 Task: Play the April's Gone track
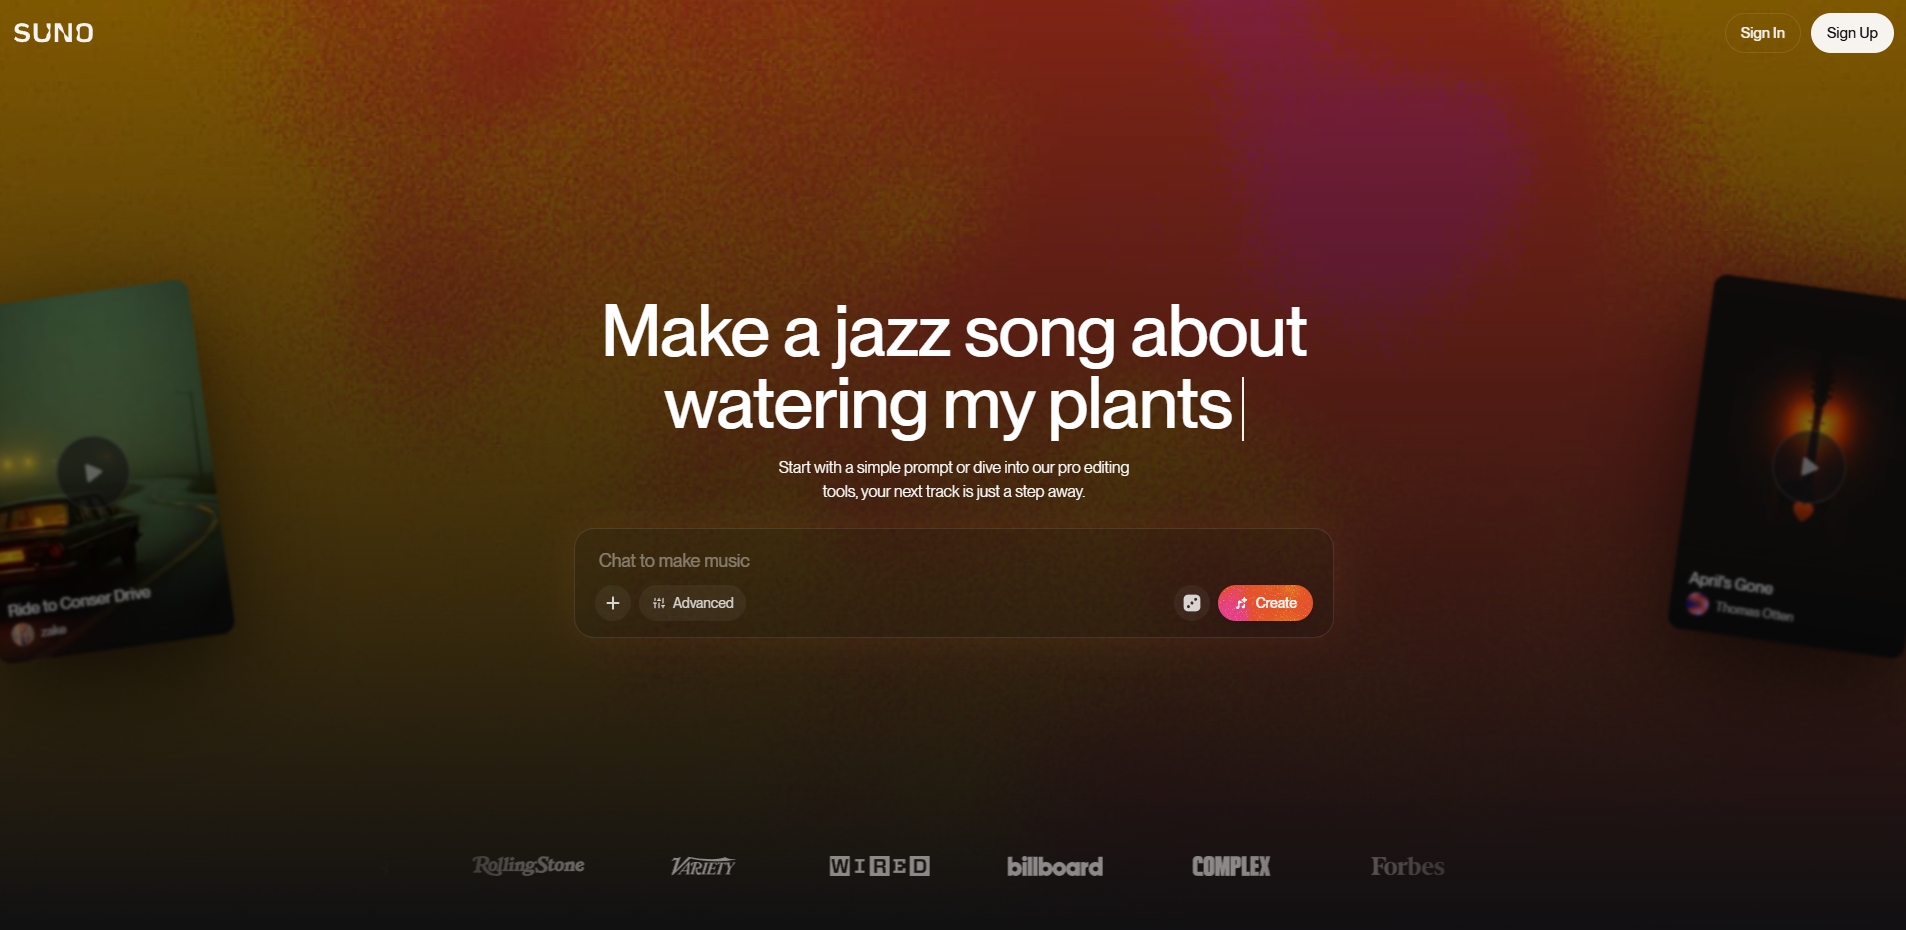coord(1808,467)
